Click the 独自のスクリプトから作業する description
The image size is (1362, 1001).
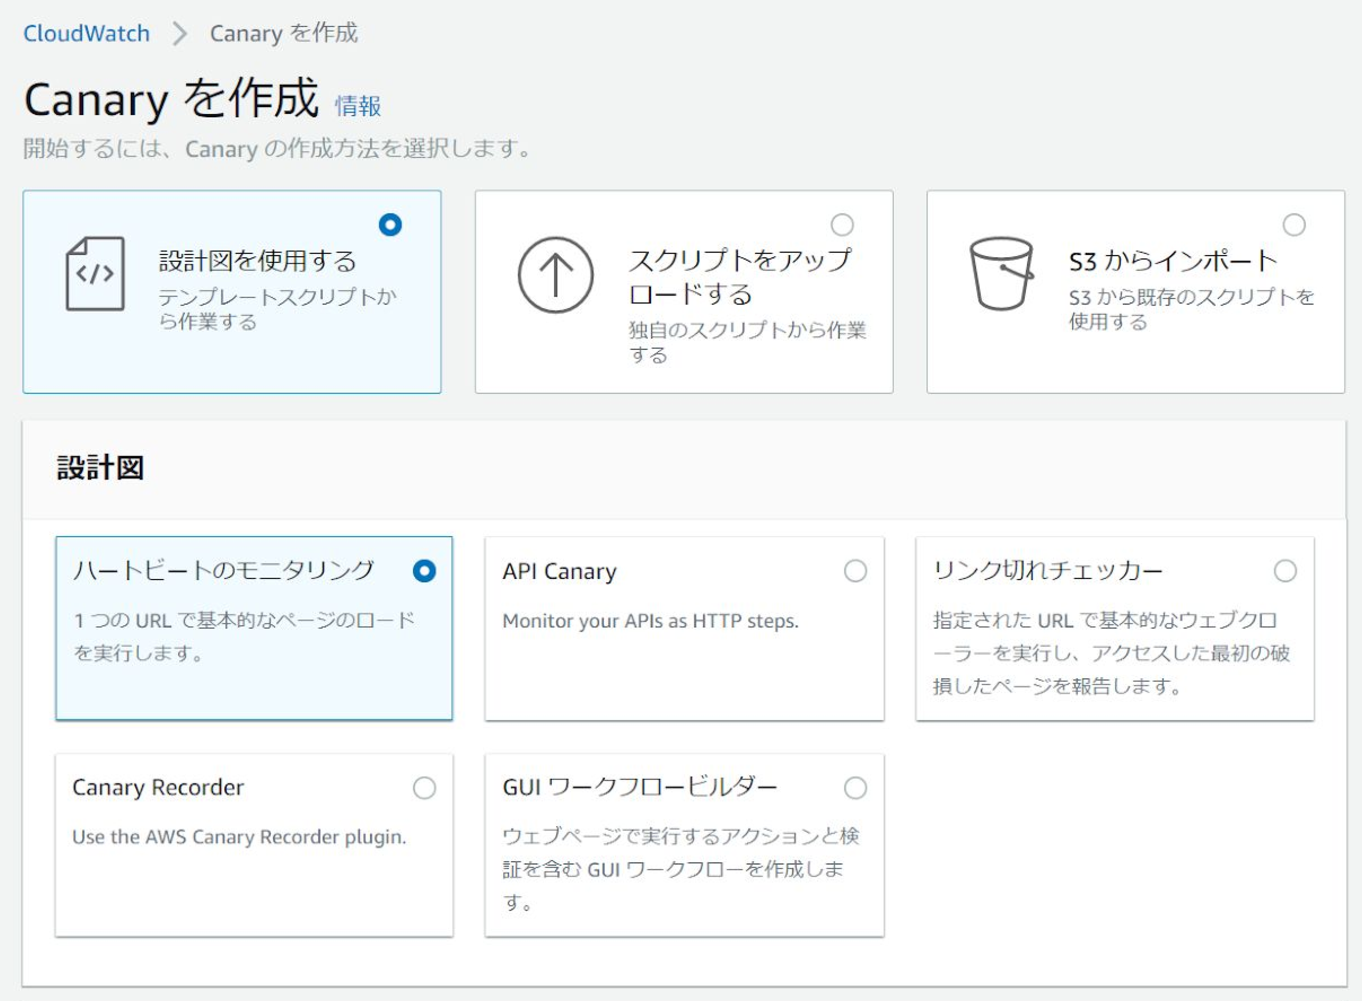tap(747, 342)
